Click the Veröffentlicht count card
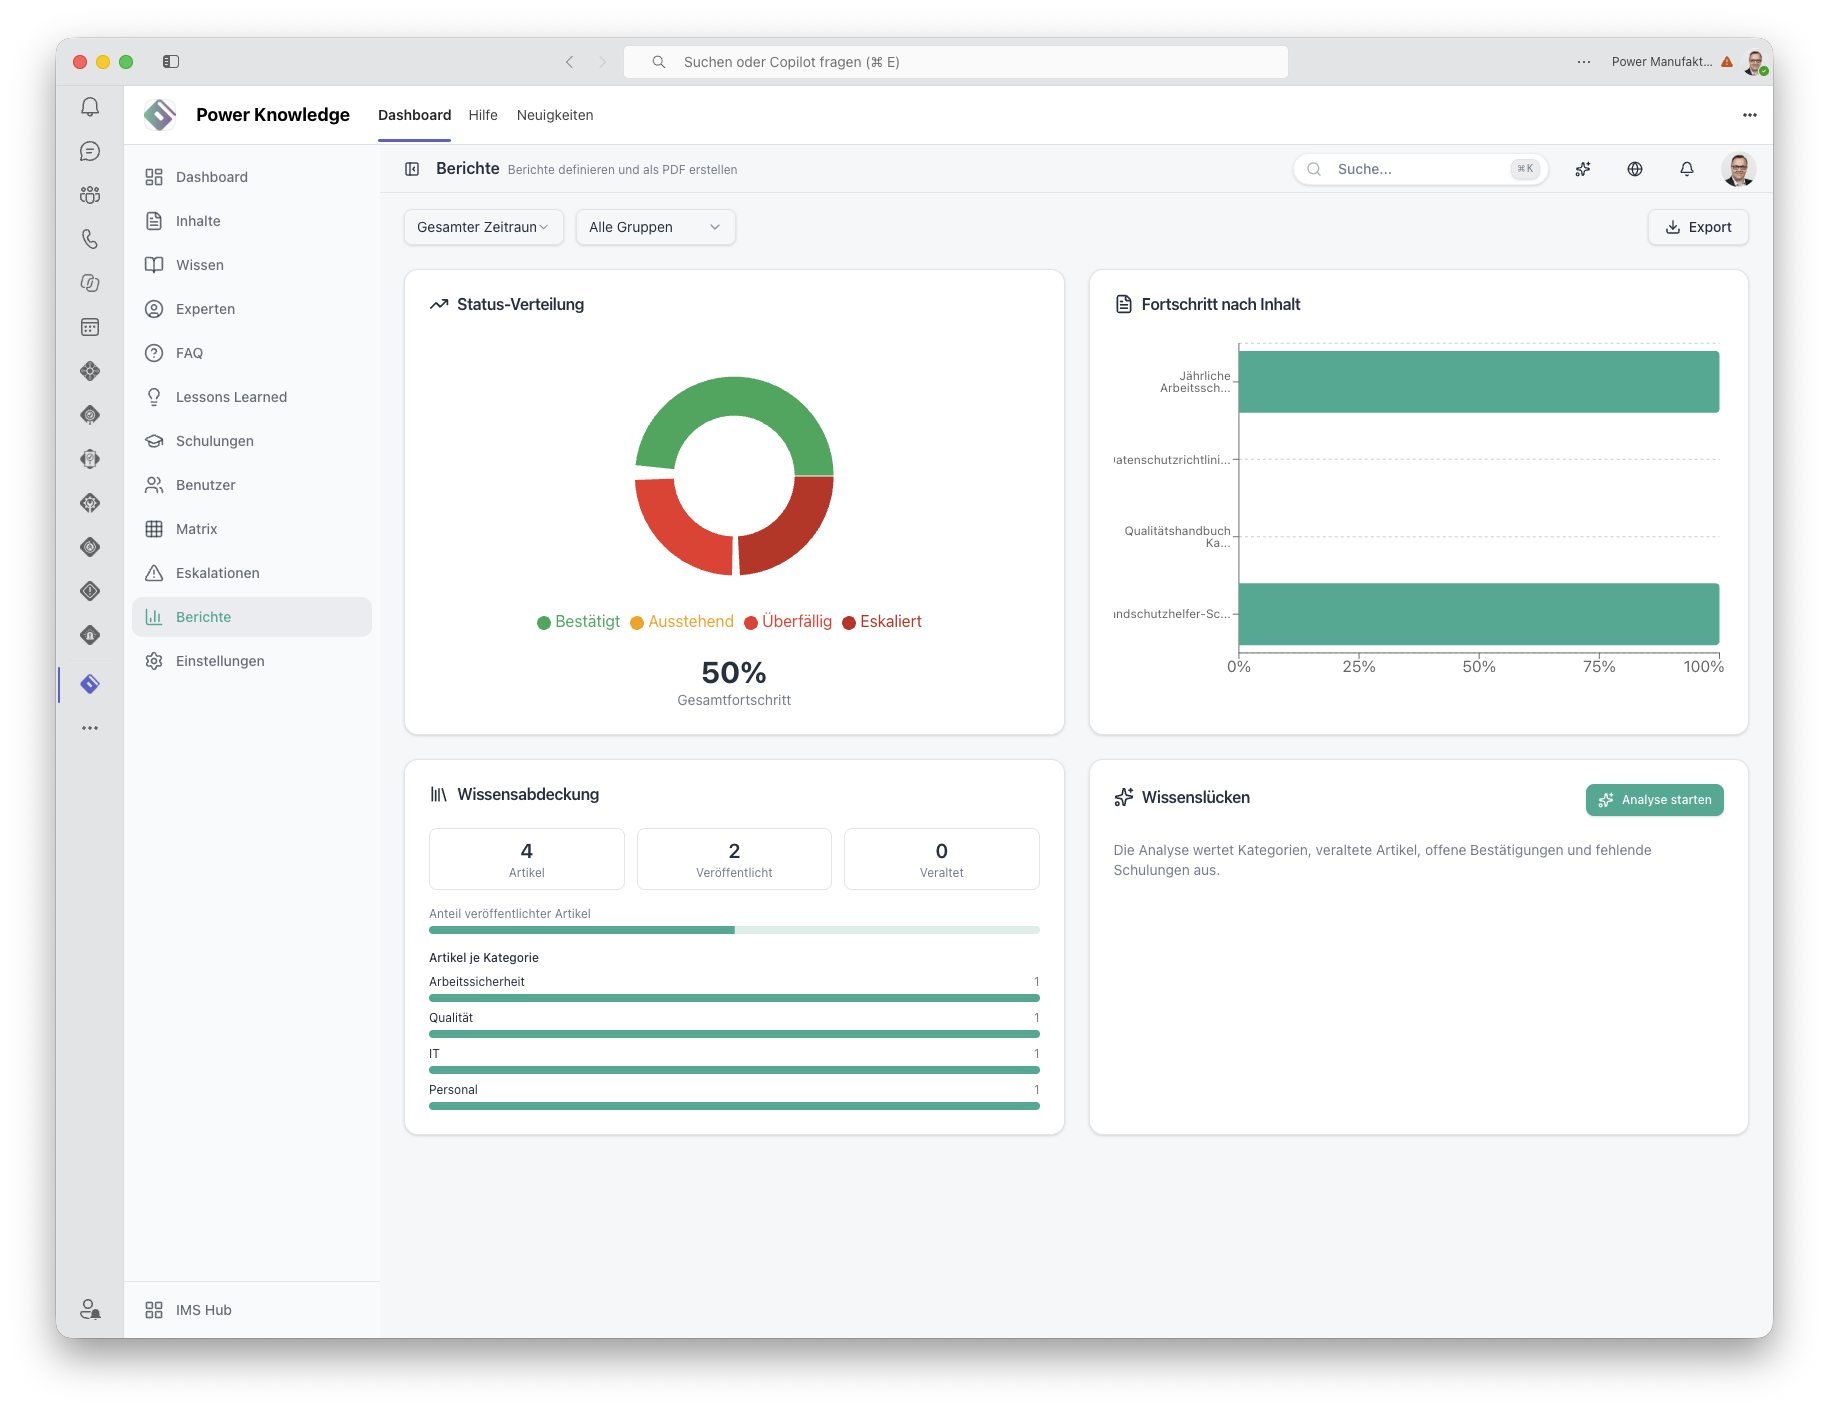The image size is (1829, 1412). coord(734,859)
